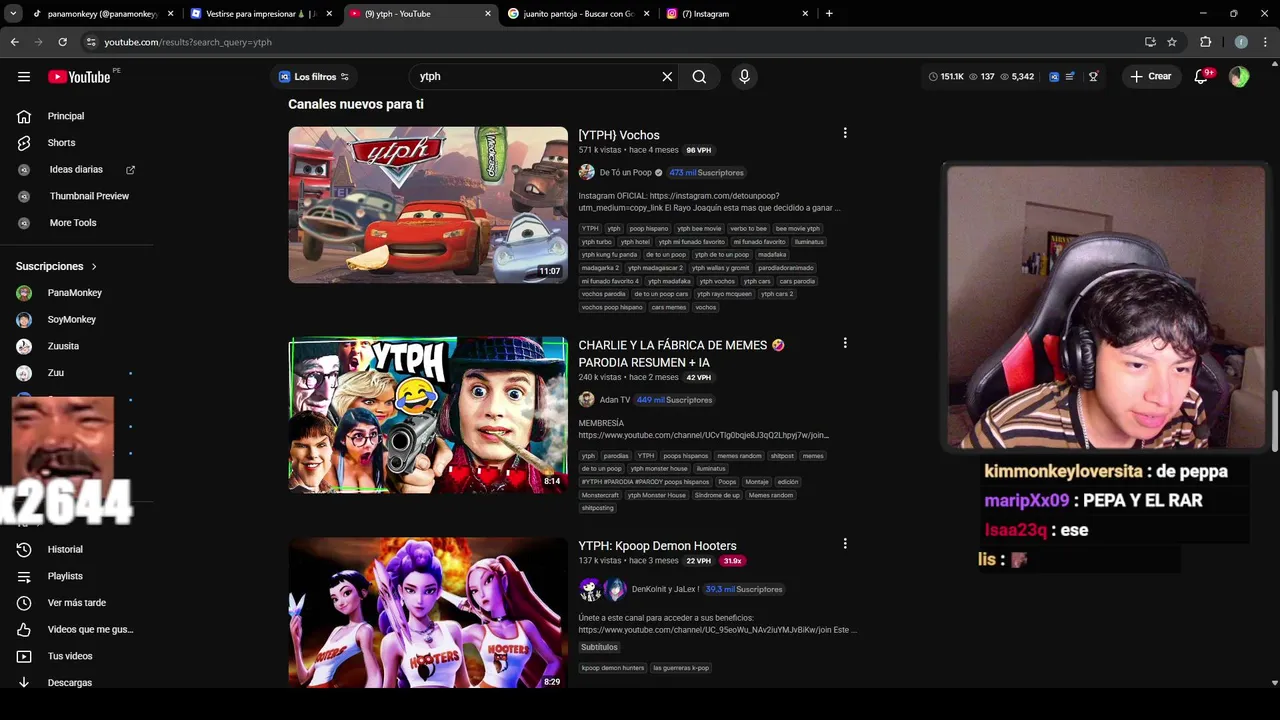Open the tab search dropdown arrow
Viewport: 1280px width, 720px height.
pos(13,14)
